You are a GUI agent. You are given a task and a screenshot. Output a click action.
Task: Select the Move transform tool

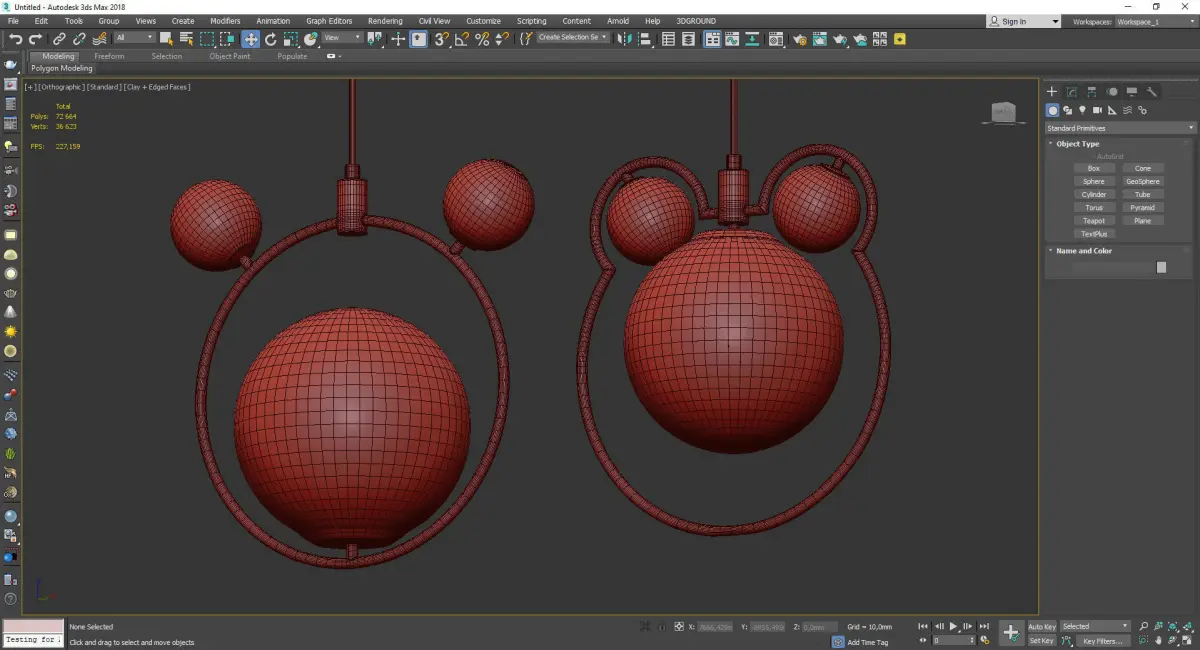tap(250, 39)
